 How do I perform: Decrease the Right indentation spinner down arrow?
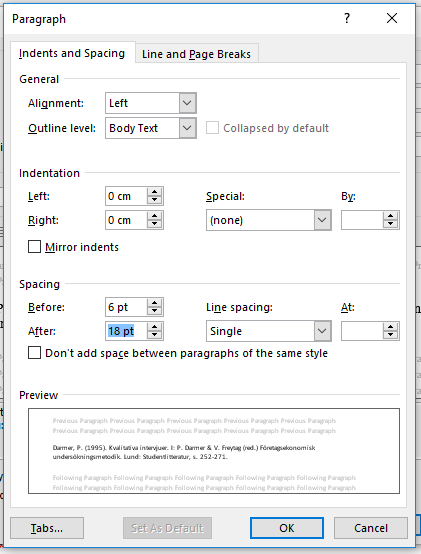tap(155, 224)
